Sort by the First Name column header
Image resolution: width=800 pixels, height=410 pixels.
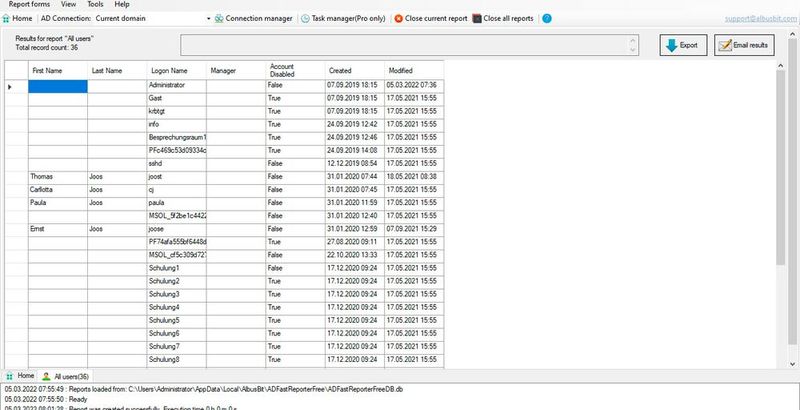click(58, 70)
